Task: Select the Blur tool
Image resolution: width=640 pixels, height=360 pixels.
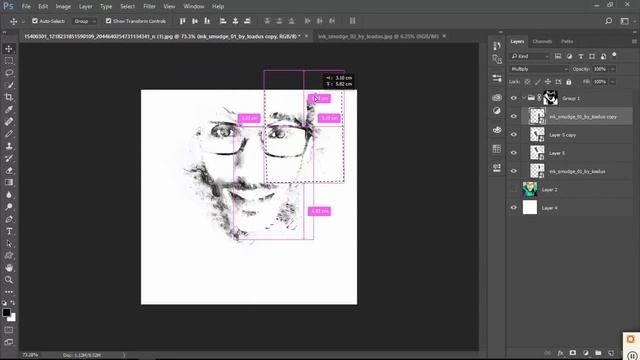Action: point(9,195)
